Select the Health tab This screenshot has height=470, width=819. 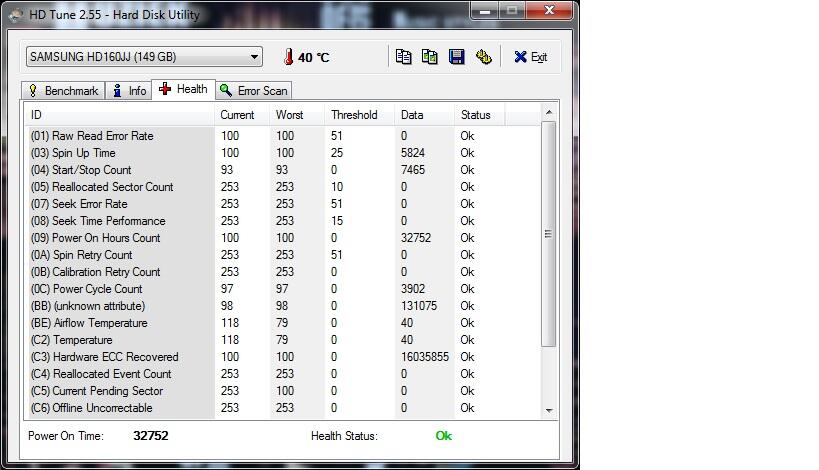point(183,89)
